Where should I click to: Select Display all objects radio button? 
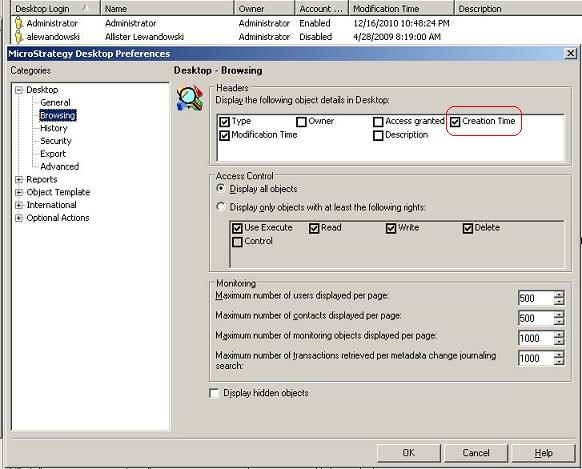221,188
